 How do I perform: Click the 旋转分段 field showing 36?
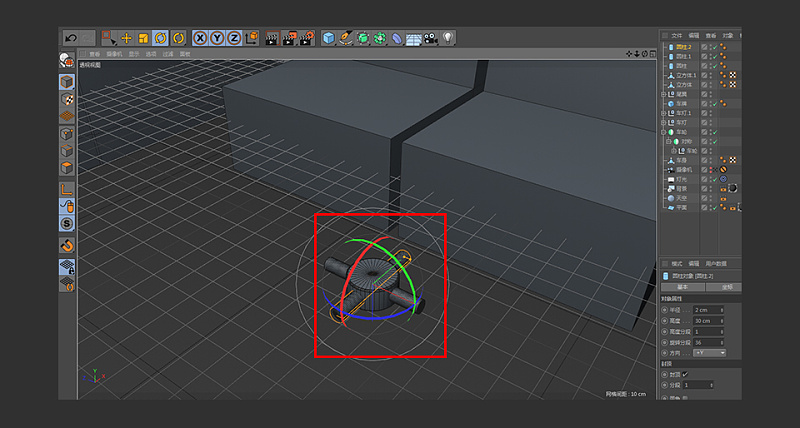pyautogui.click(x=706, y=343)
